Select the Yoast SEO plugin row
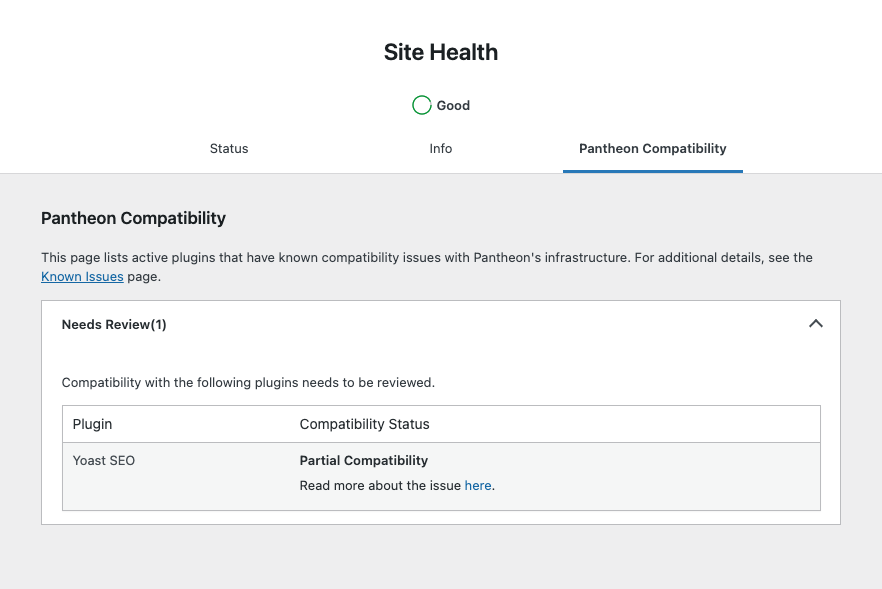 pyautogui.click(x=103, y=460)
